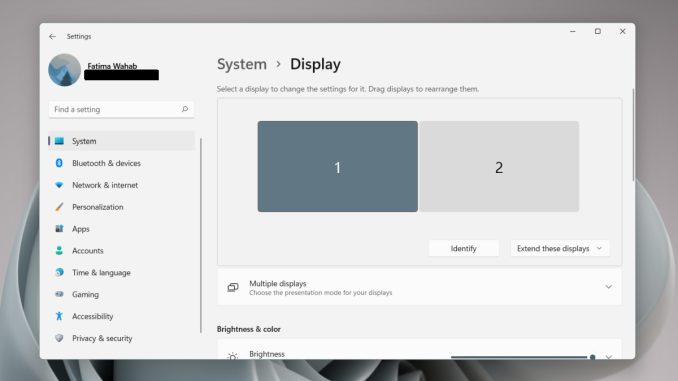Go to Network & internet settings
The image size is (678, 381).
point(122,185)
